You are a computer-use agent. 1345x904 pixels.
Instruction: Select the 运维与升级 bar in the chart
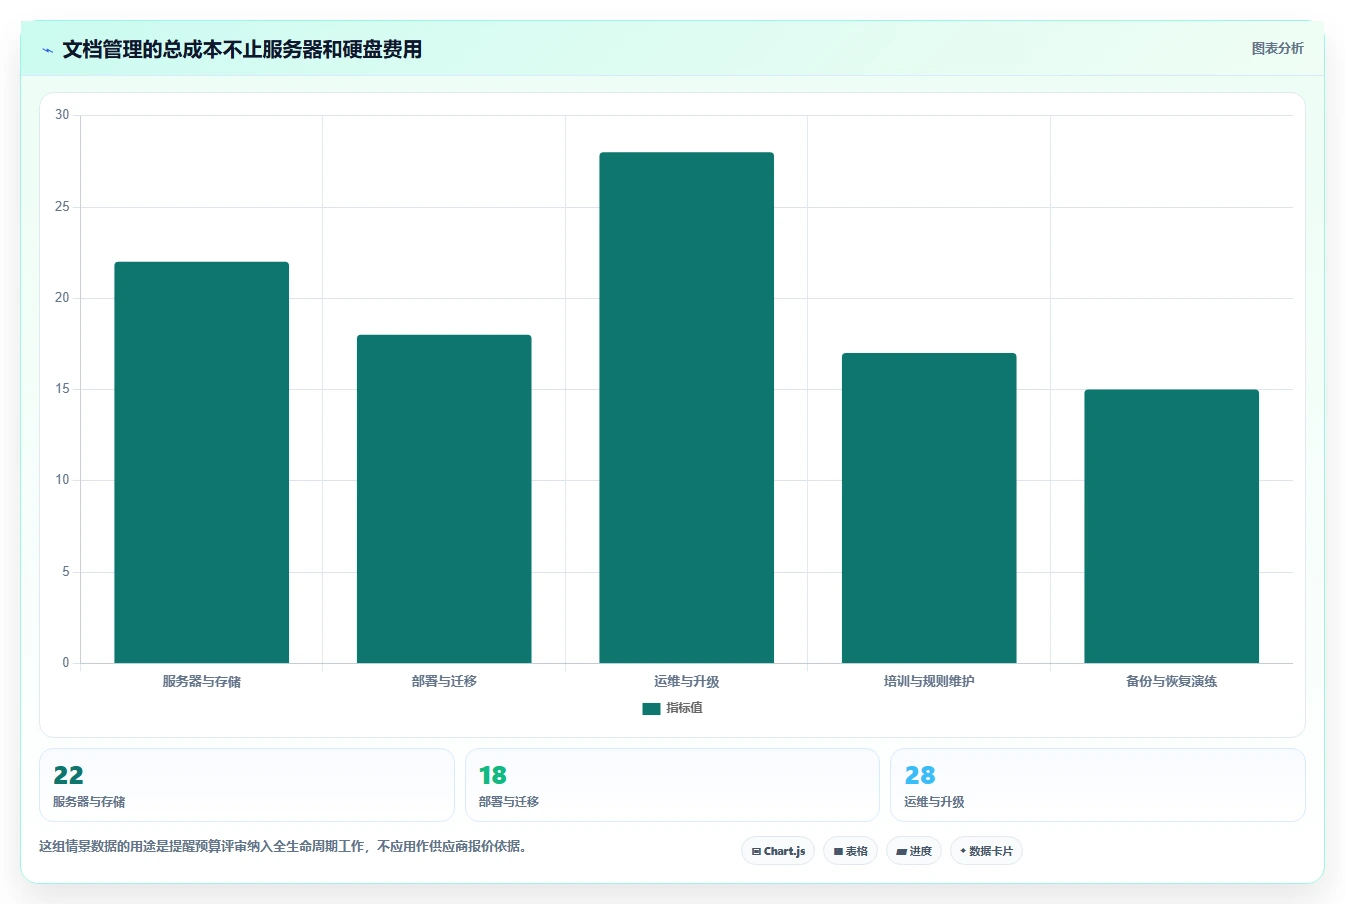point(686,408)
